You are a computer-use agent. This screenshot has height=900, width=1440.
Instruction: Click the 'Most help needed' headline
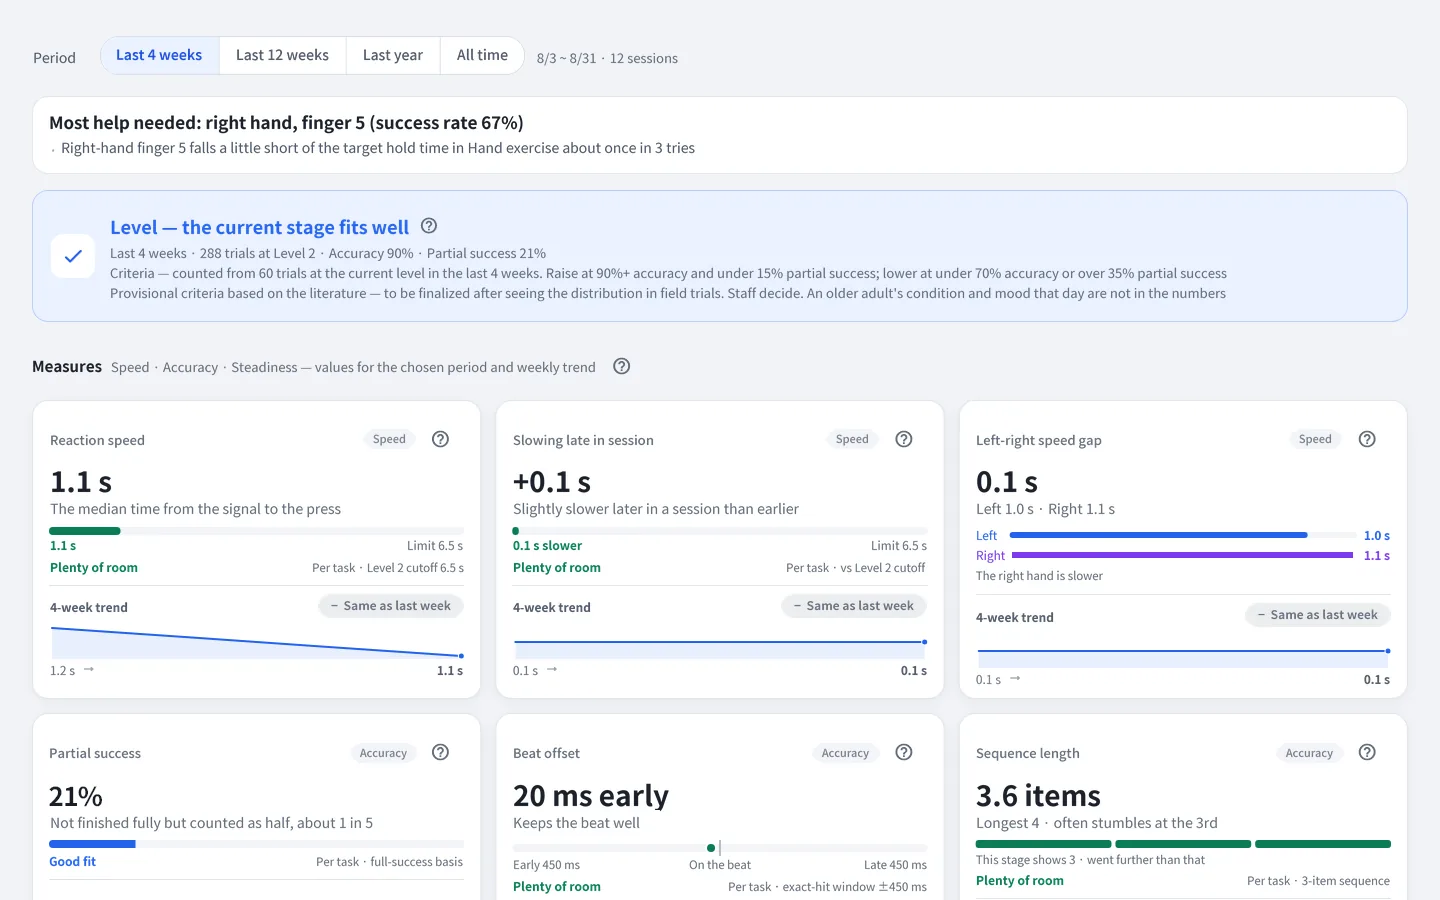point(286,123)
